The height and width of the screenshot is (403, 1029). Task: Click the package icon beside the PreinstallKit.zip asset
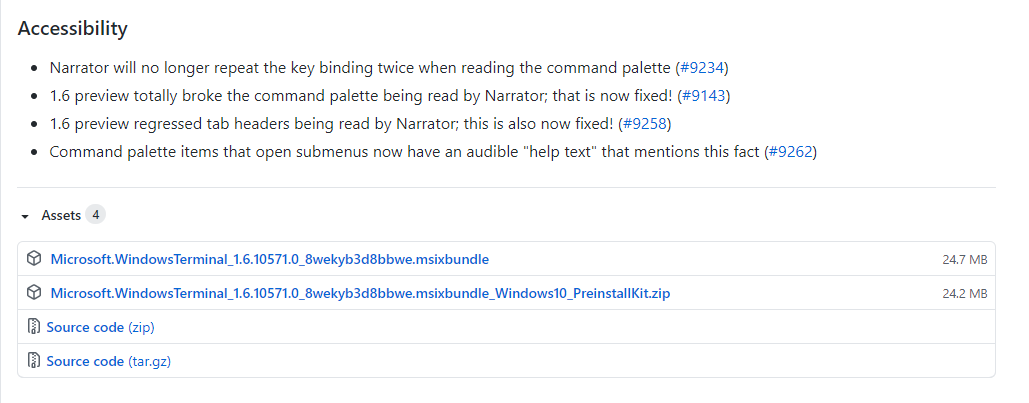coord(33,293)
